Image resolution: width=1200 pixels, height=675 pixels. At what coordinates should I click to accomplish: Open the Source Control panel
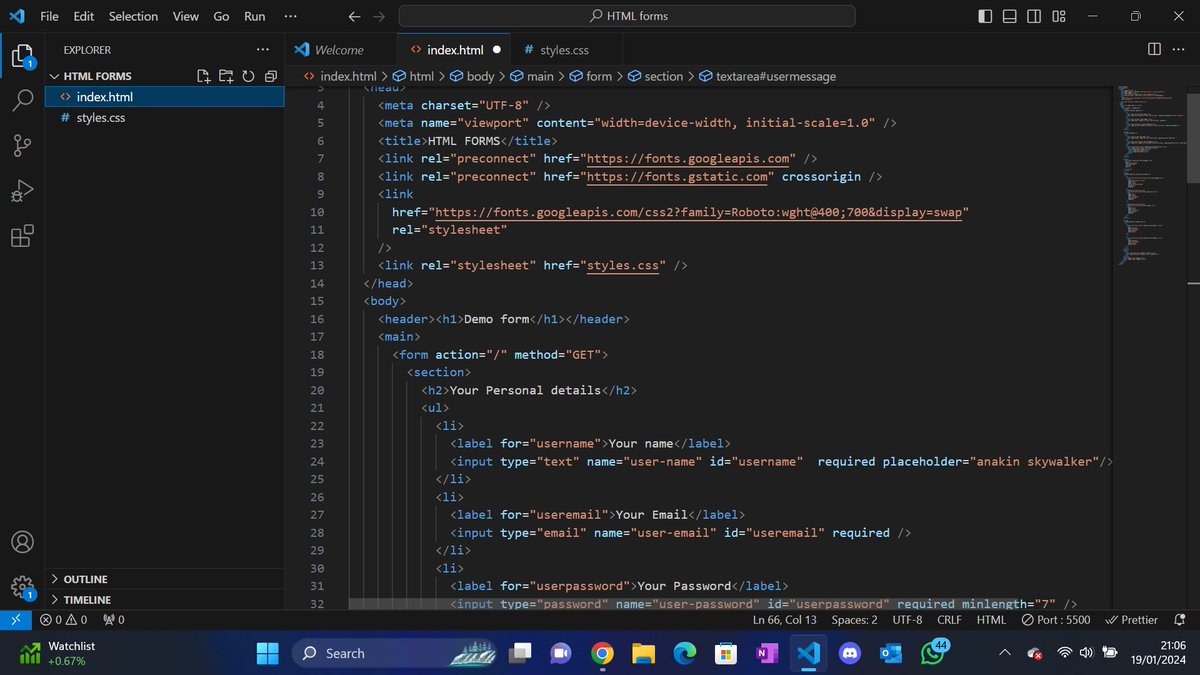coord(22,145)
